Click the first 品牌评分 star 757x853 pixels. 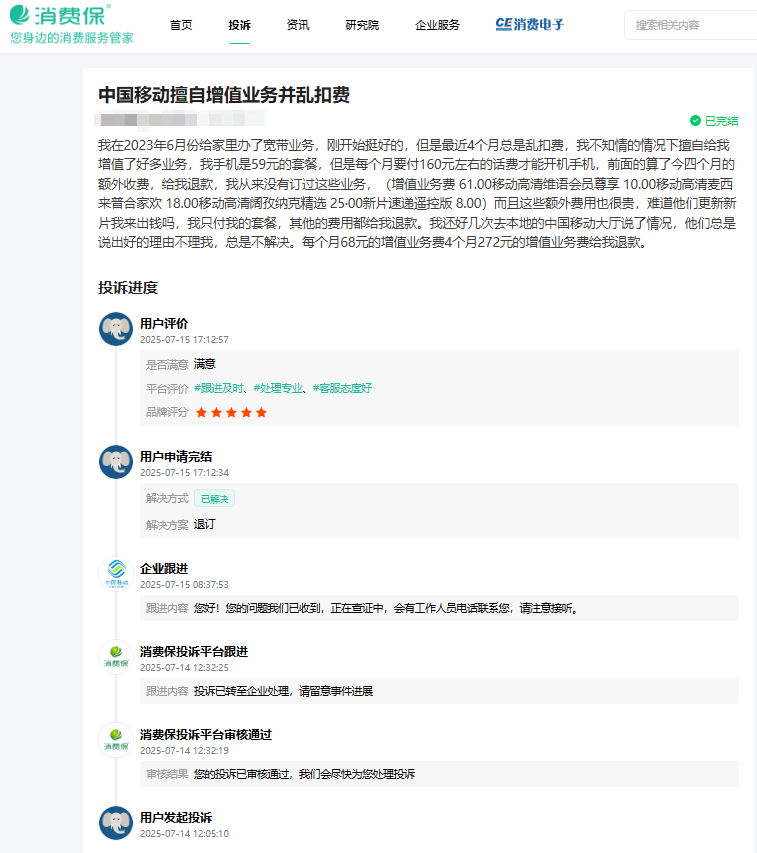pos(201,412)
